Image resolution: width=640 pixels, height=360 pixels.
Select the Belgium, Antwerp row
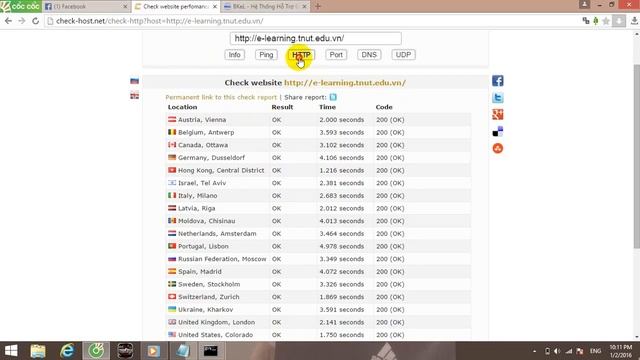(318, 132)
